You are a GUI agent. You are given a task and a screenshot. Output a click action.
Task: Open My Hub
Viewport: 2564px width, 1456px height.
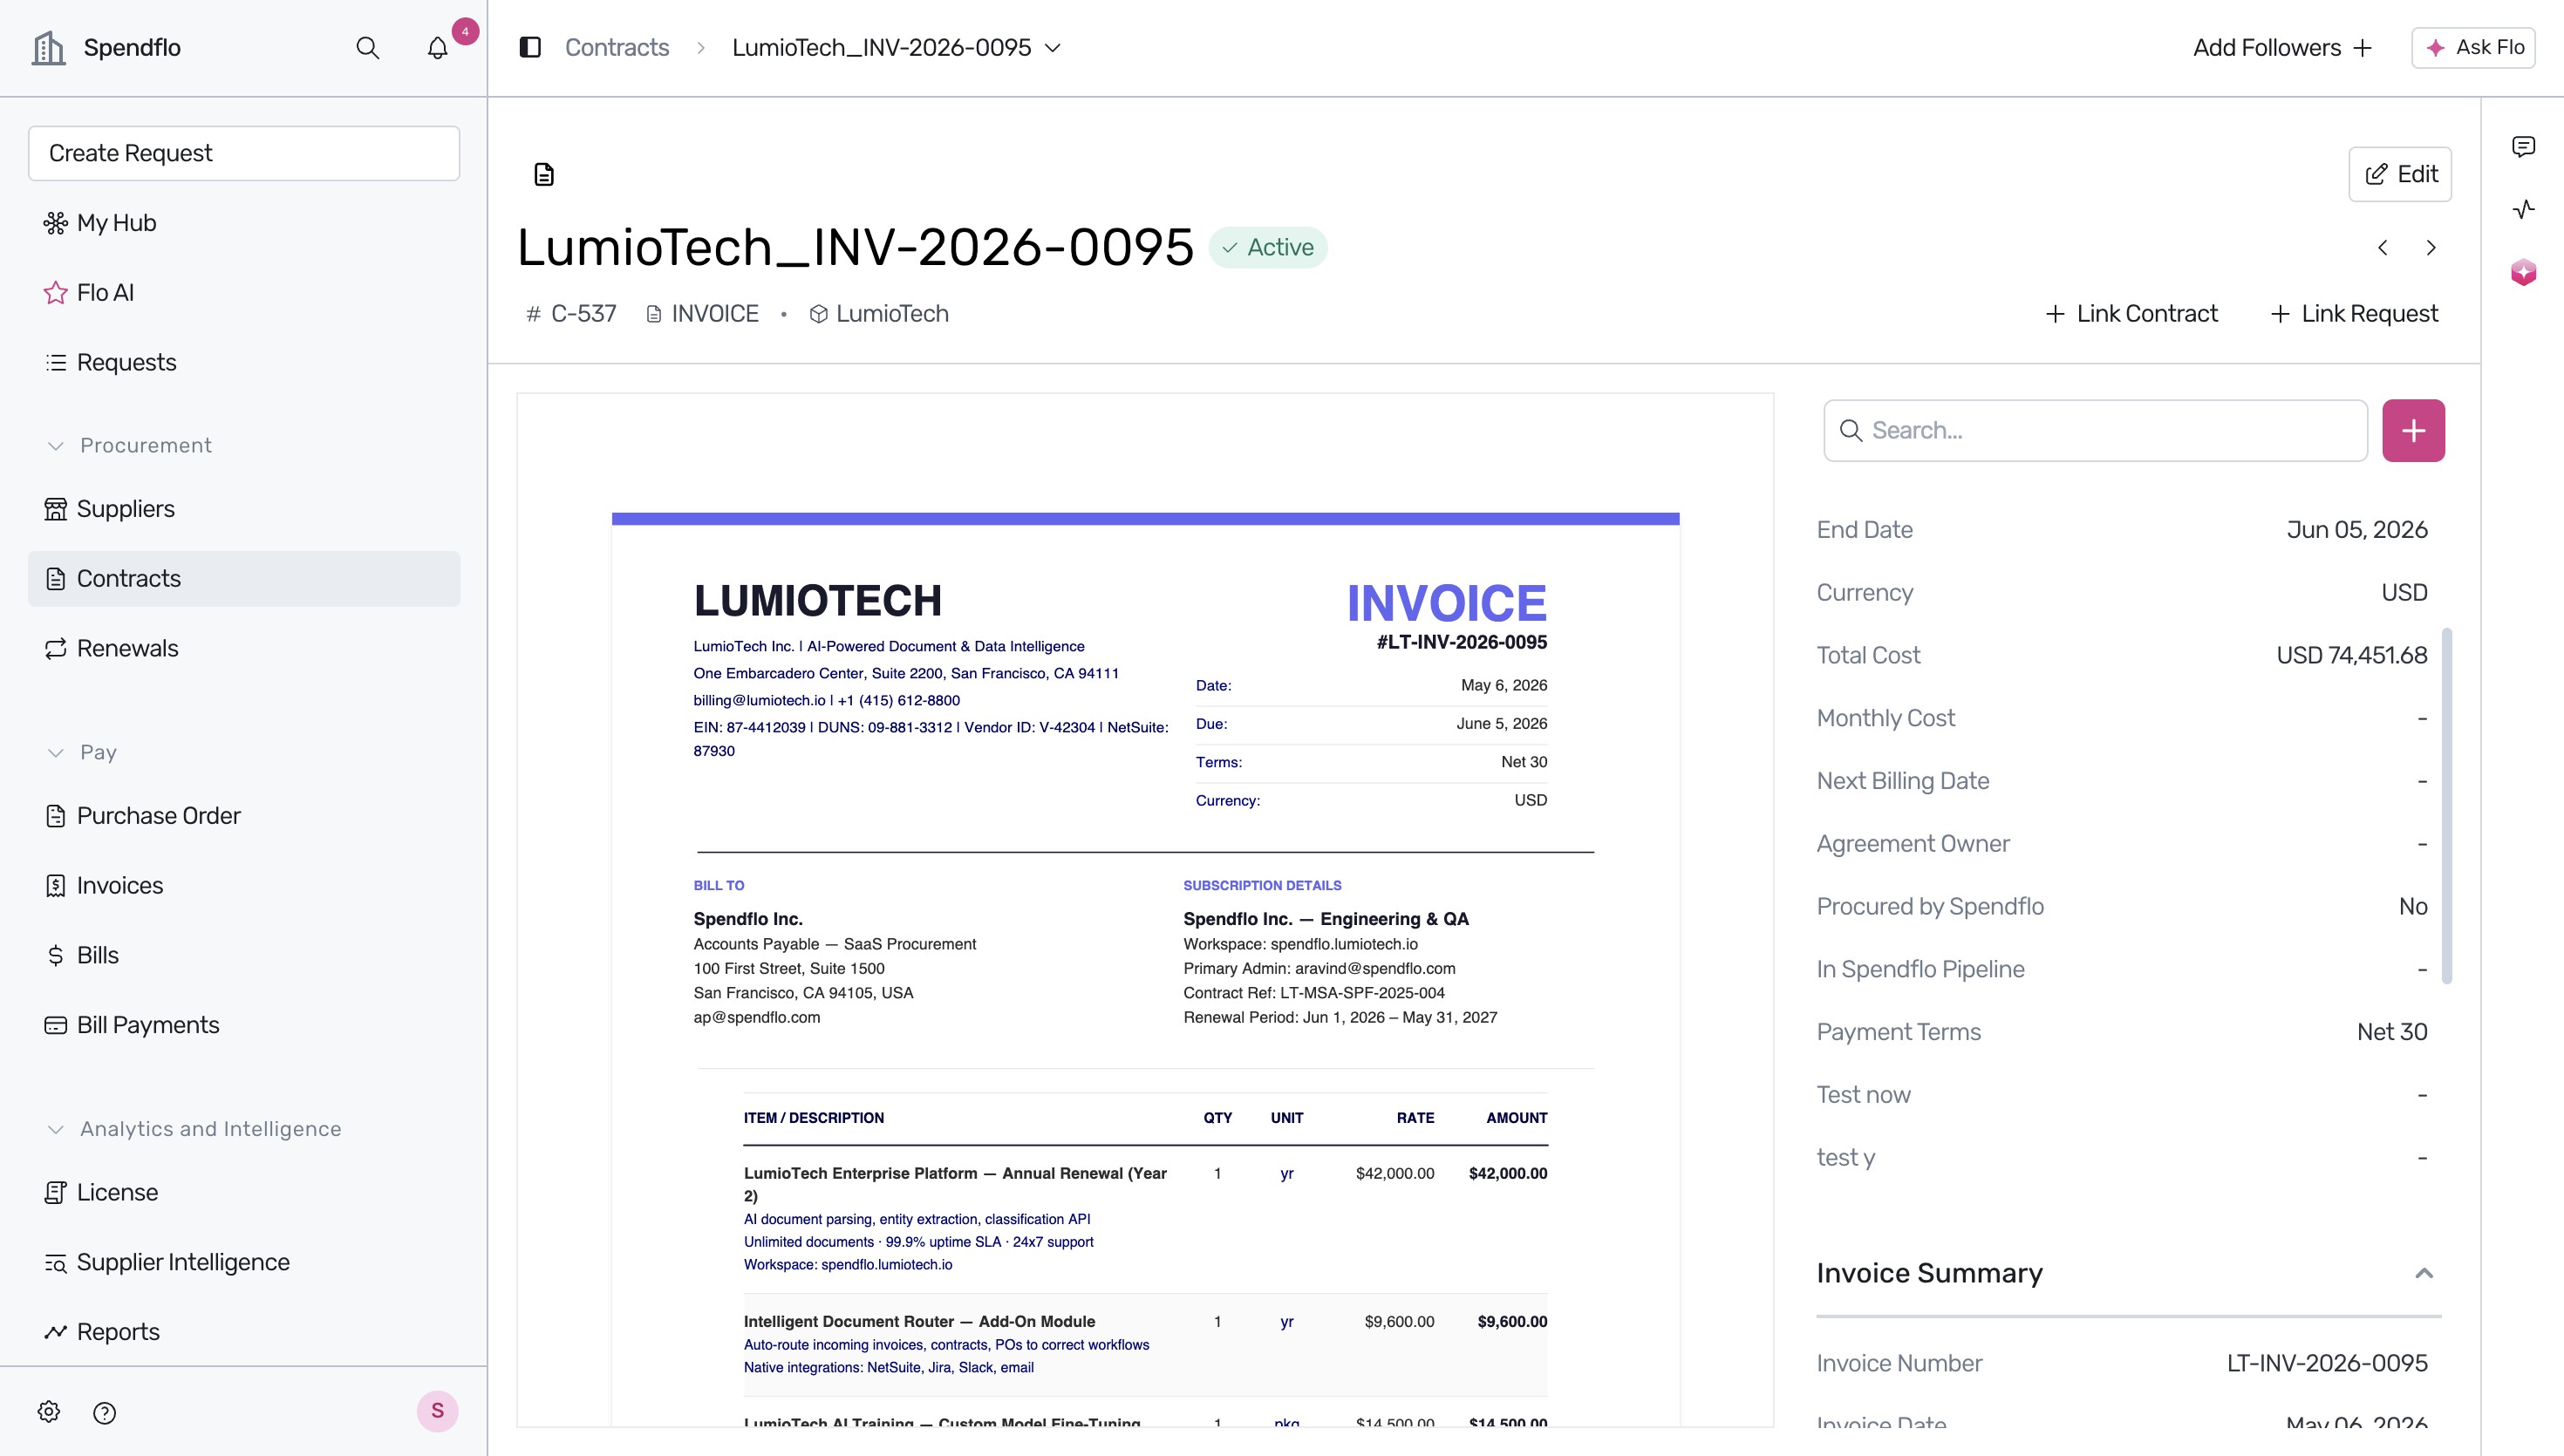tap(244, 222)
